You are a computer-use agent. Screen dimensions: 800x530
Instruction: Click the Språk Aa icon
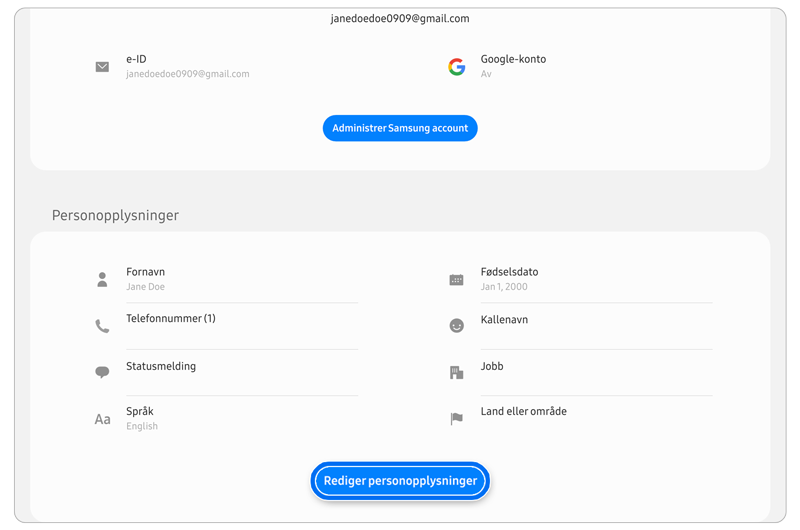(x=102, y=419)
